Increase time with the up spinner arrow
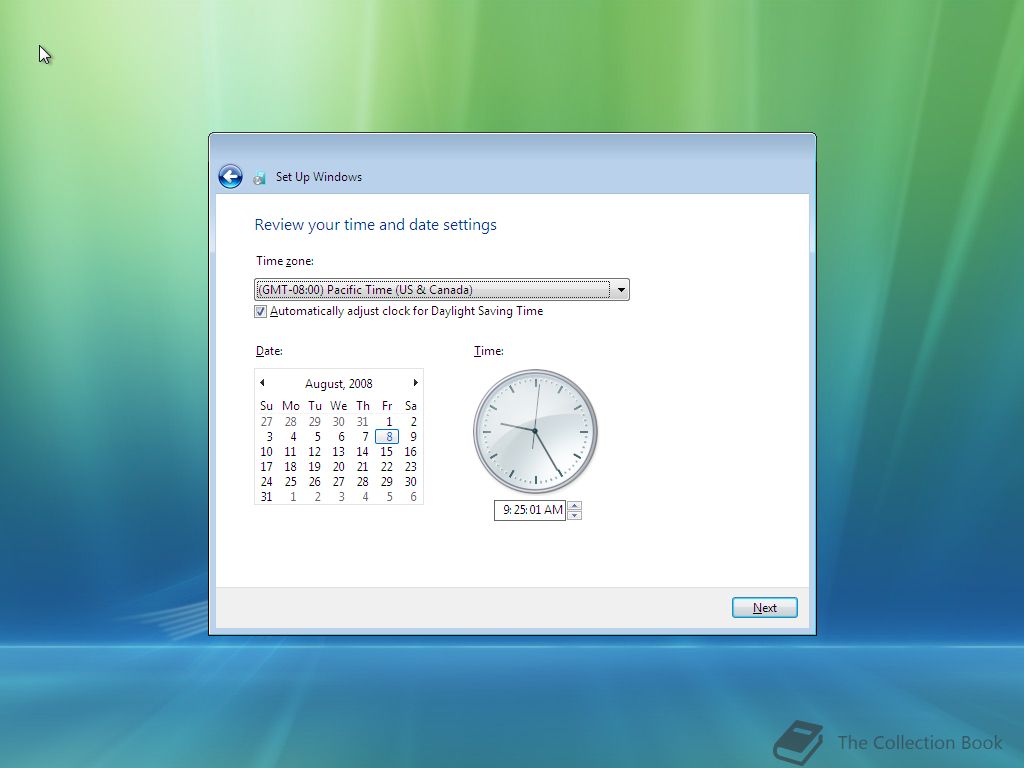The image size is (1024, 768). pos(575,505)
